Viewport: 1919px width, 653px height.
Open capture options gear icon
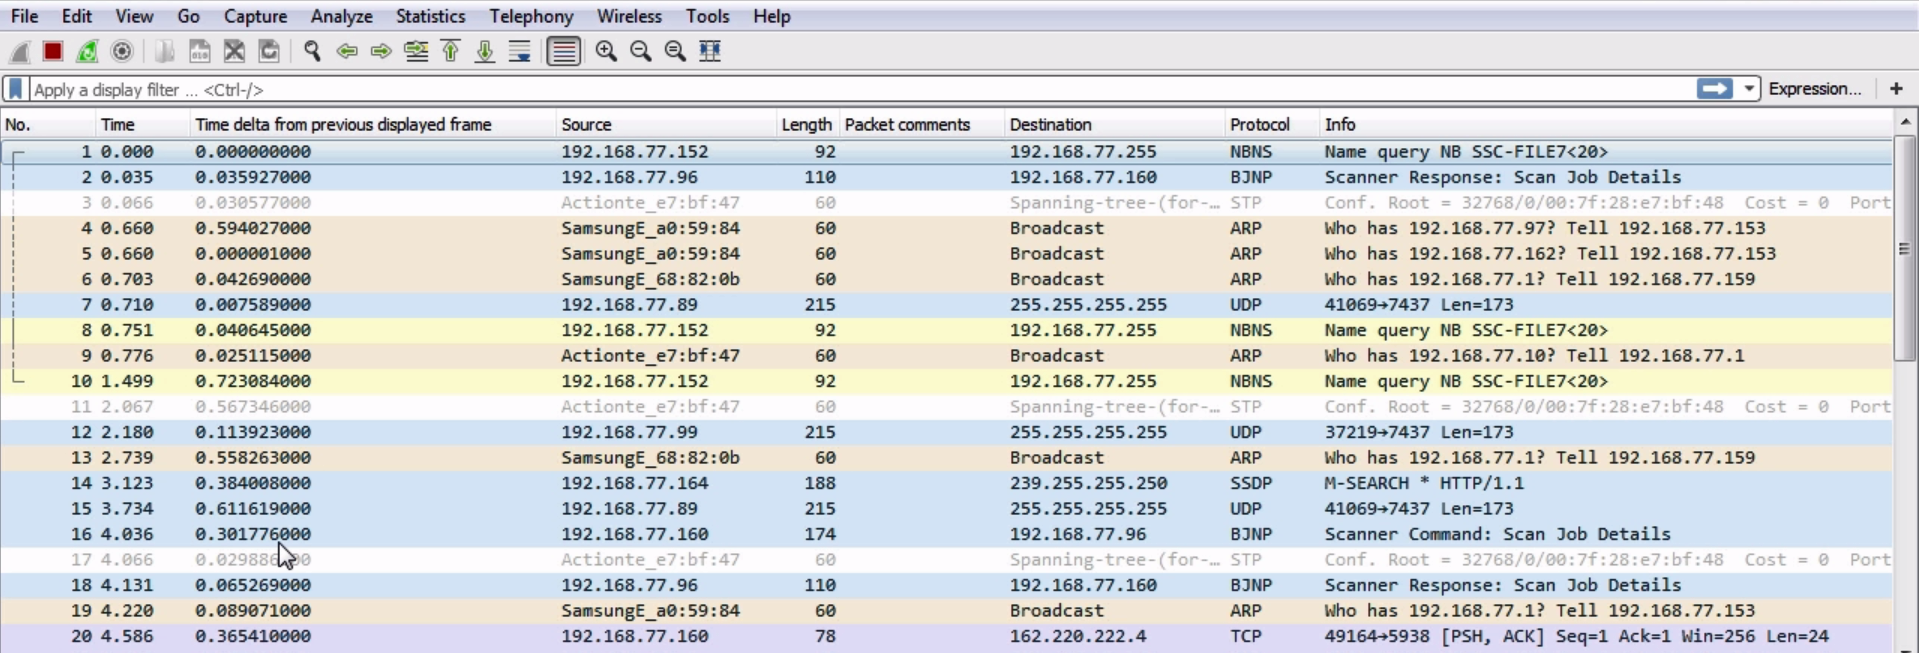click(x=122, y=51)
